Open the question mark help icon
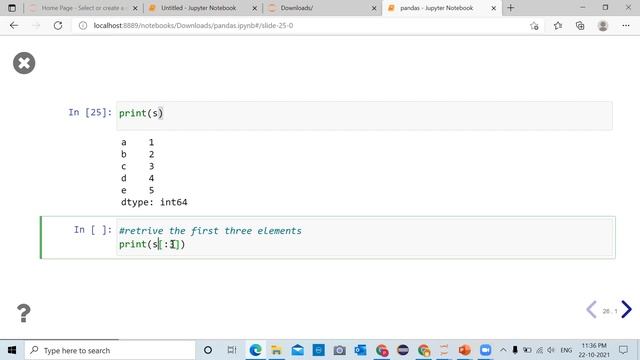640x360 pixels. pyautogui.click(x=24, y=313)
